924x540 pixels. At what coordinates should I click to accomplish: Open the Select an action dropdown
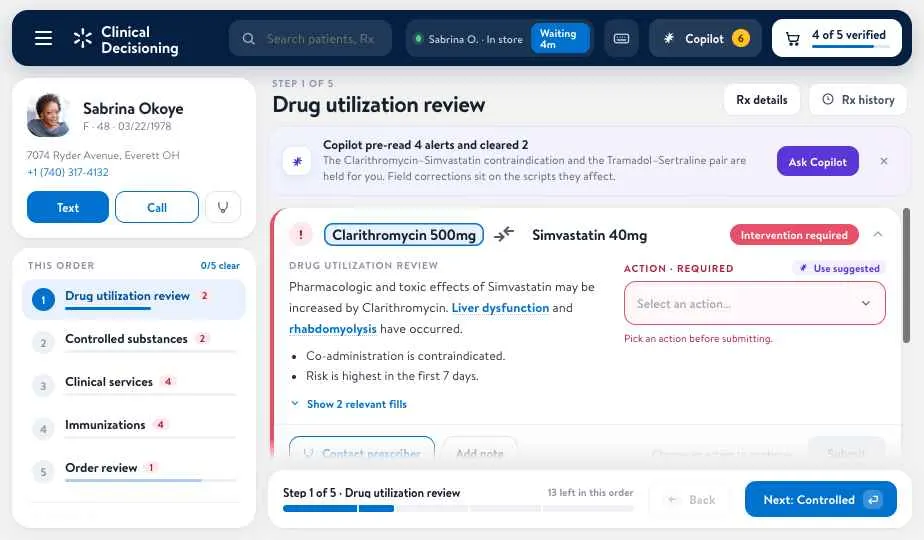[x=754, y=303]
